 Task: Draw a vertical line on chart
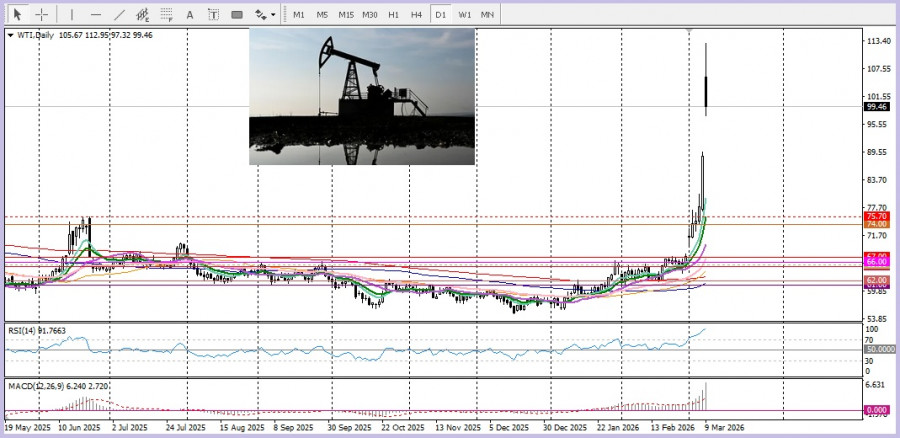(x=71, y=15)
